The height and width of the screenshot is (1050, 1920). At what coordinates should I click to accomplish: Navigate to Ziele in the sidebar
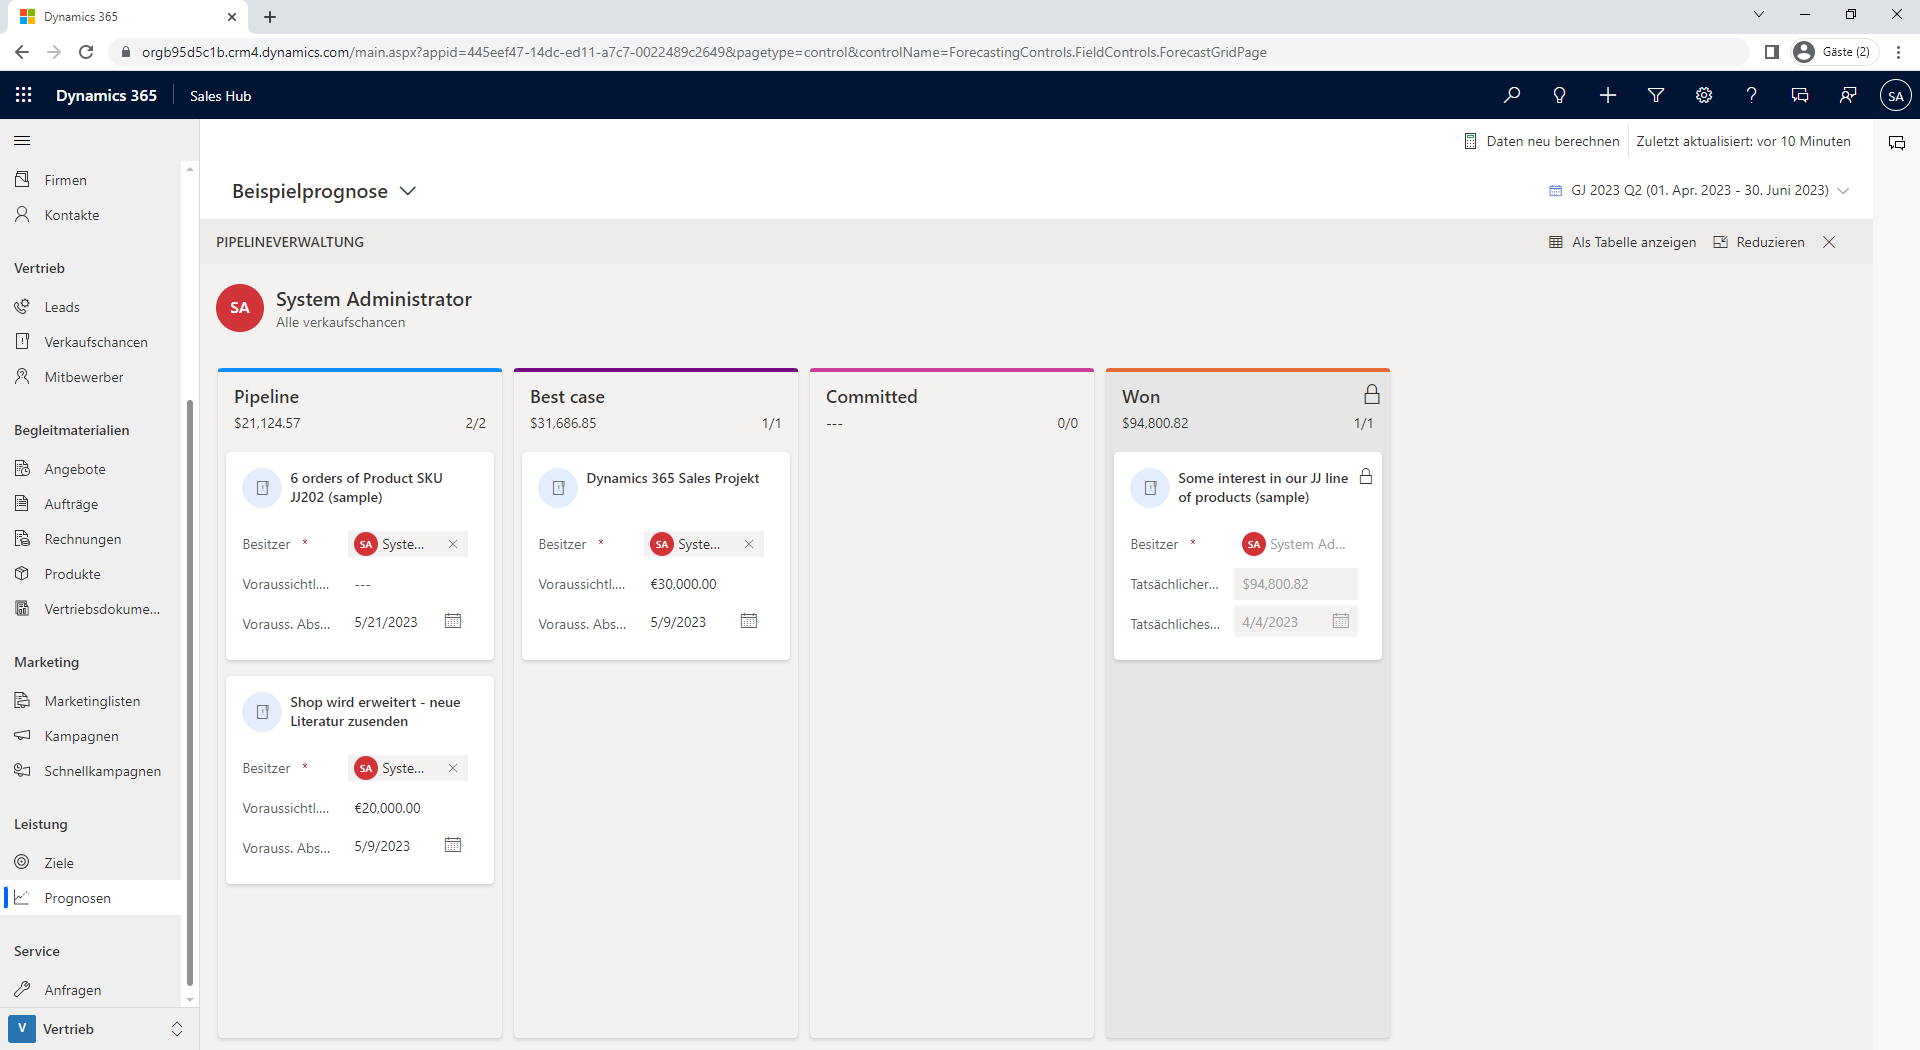click(59, 863)
